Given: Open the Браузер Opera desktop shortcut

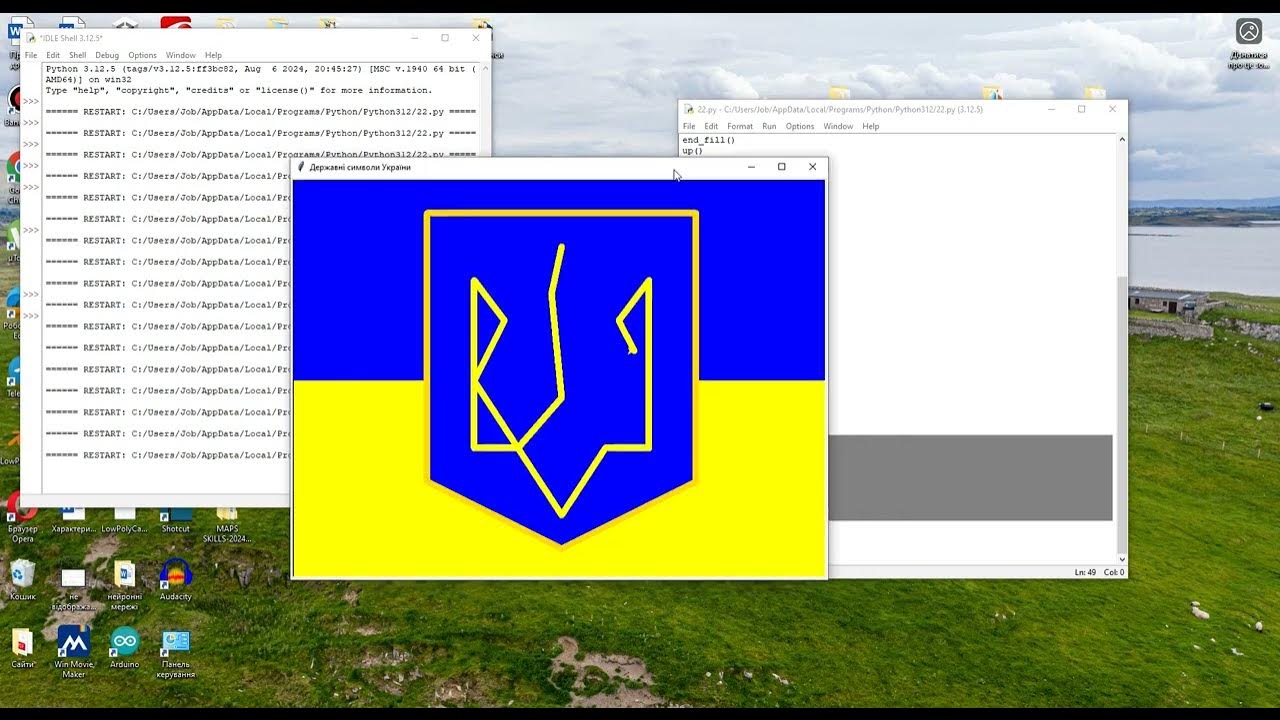Looking at the screenshot, I should [22, 518].
